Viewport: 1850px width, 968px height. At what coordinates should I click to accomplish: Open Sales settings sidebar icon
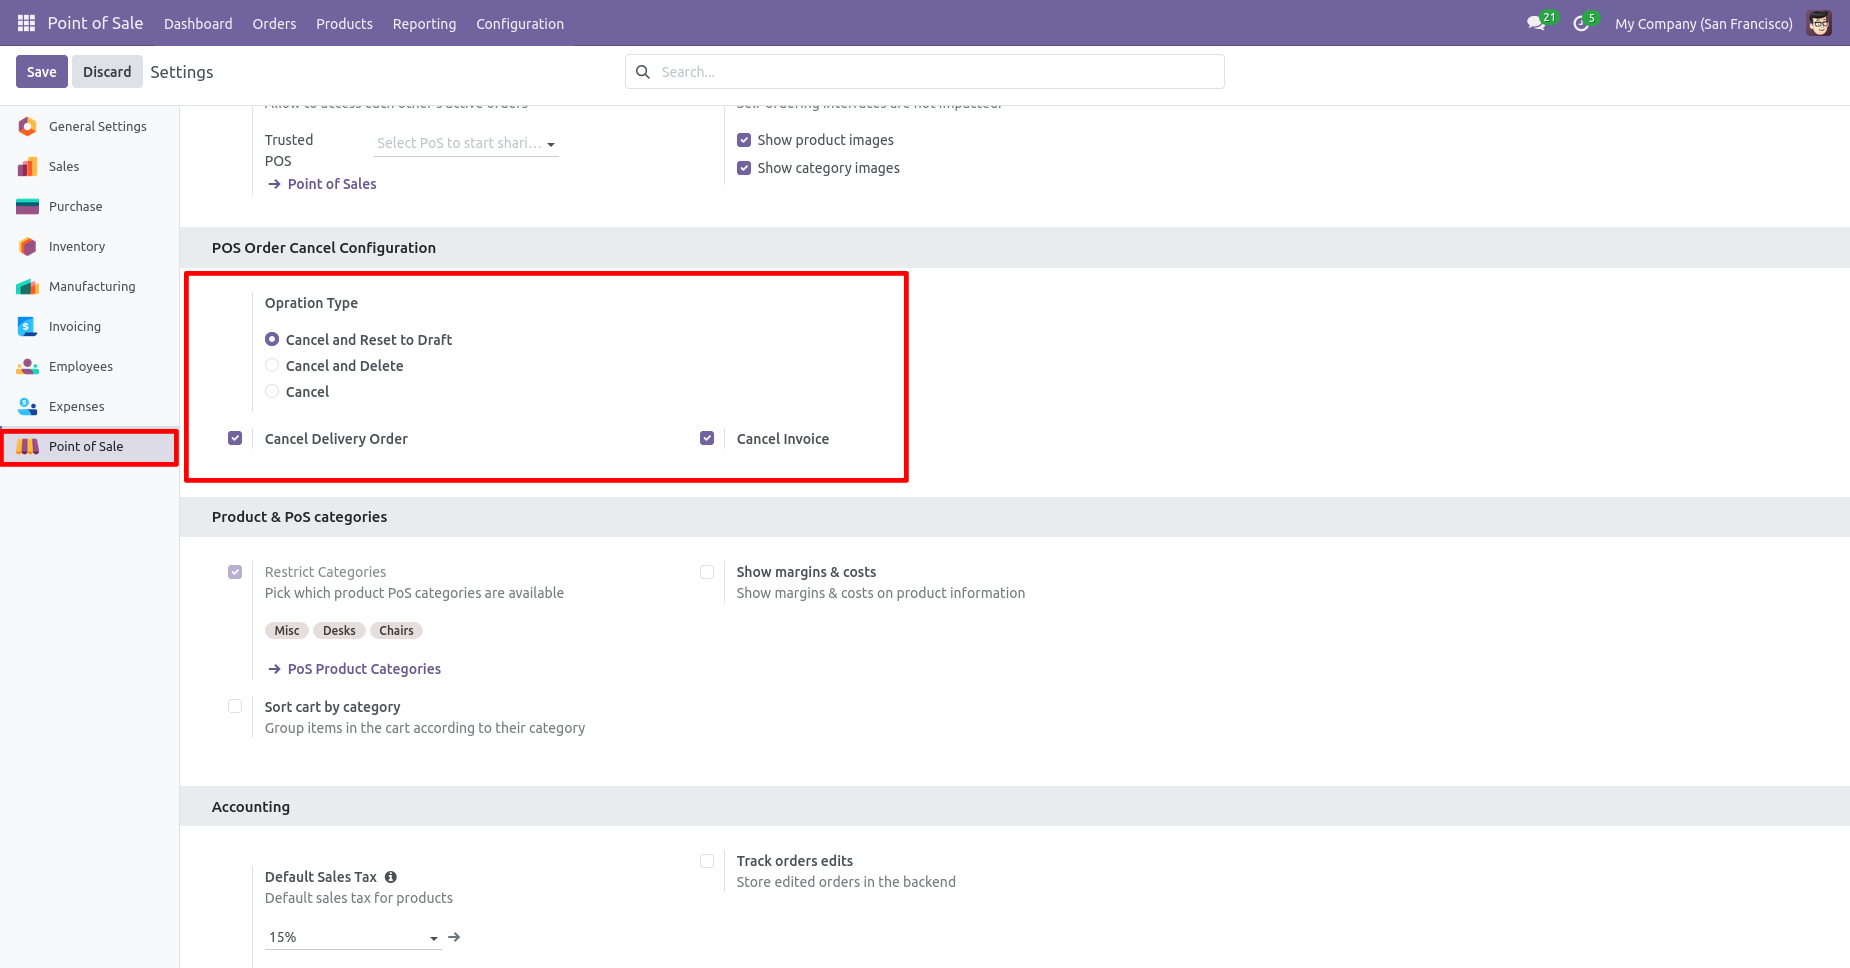coord(28,166)
